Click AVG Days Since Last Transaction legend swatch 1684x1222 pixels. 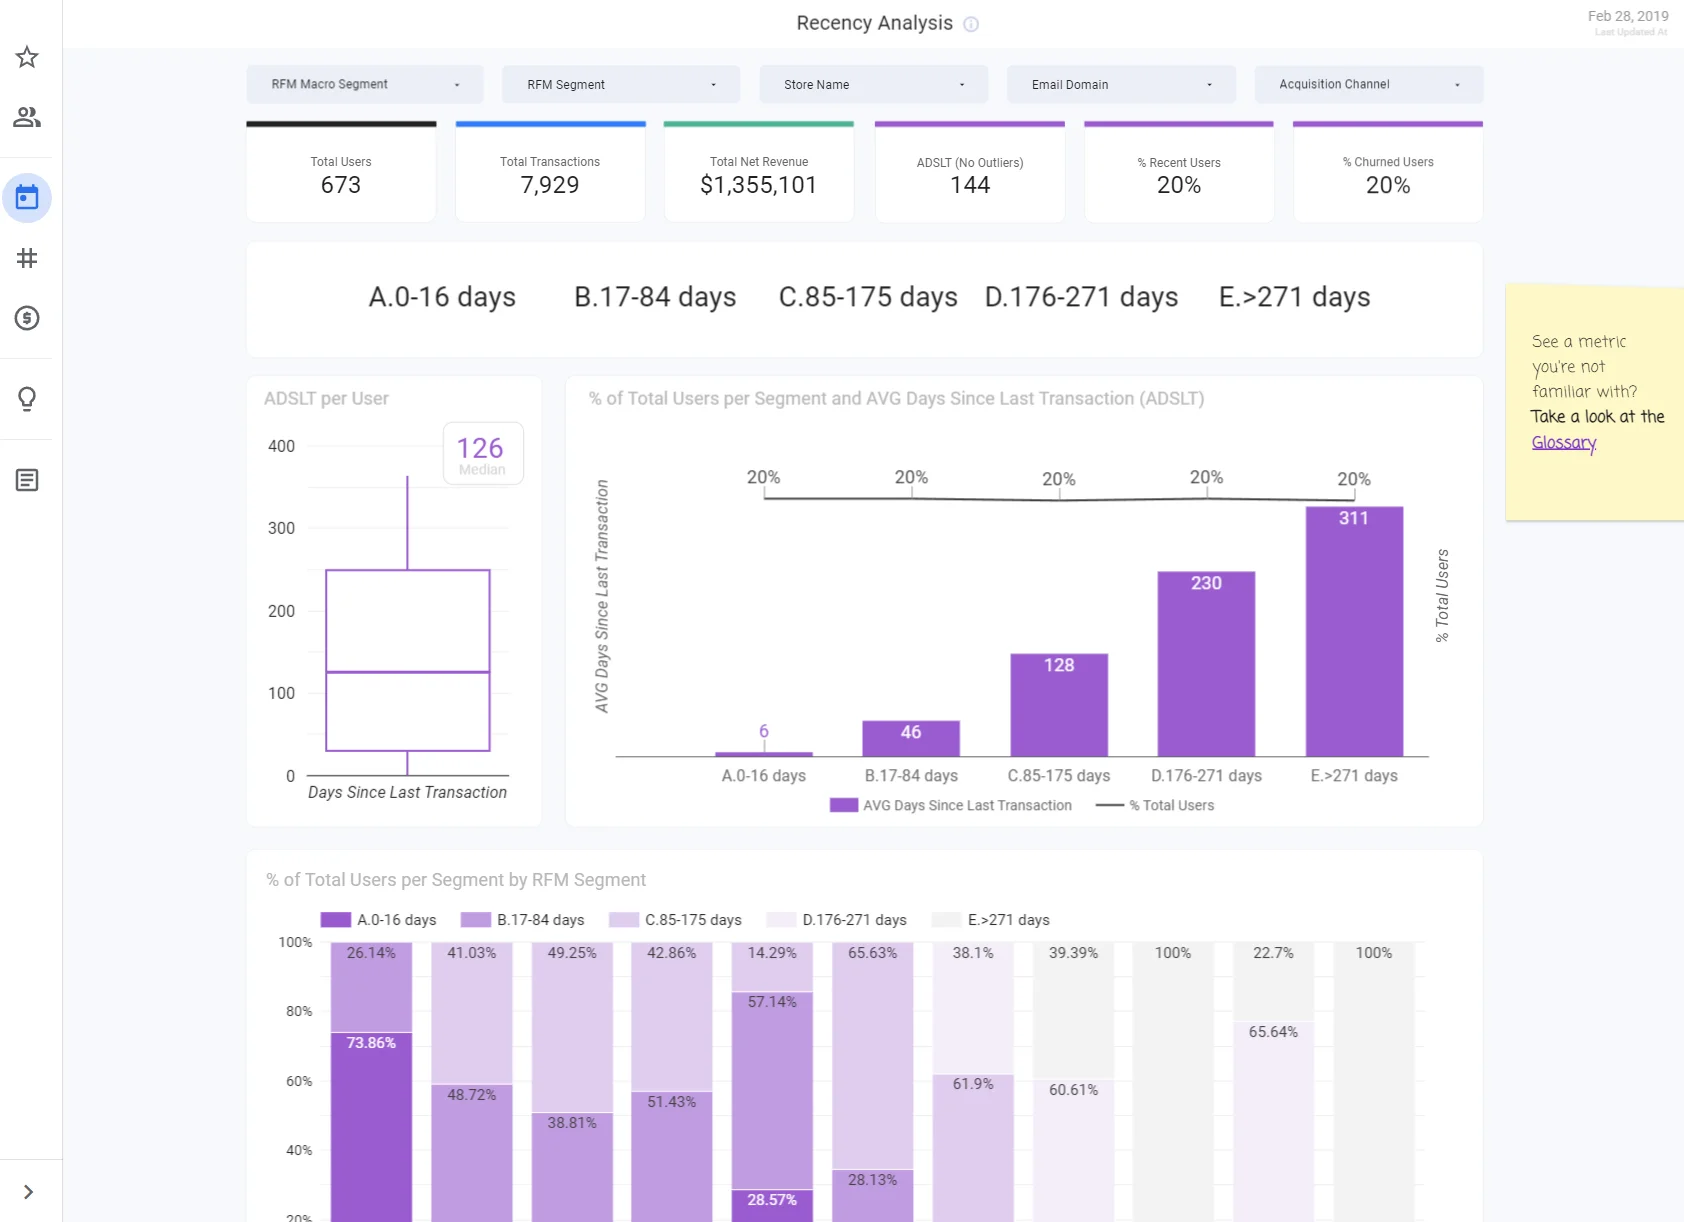click(x=844, y=805)
